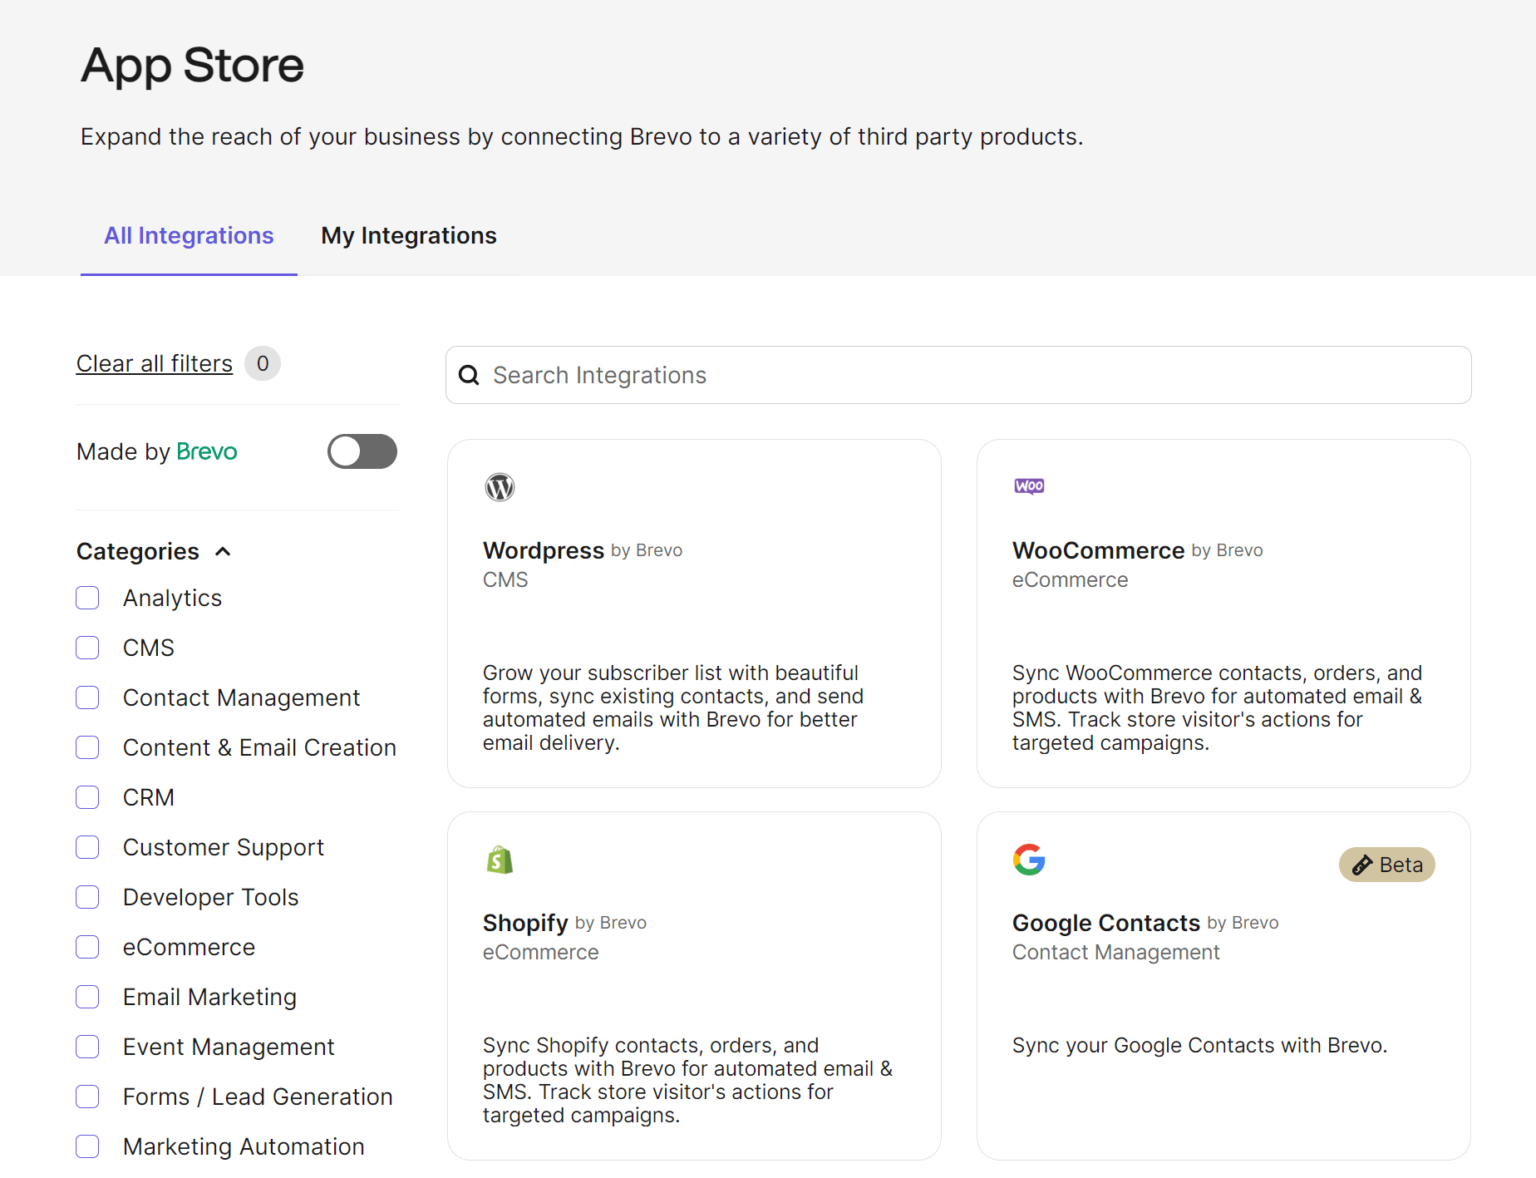The image size is (1536, 1178).
Task: Click the Wordpress integration logo
Action: click(x=500, y=487)
